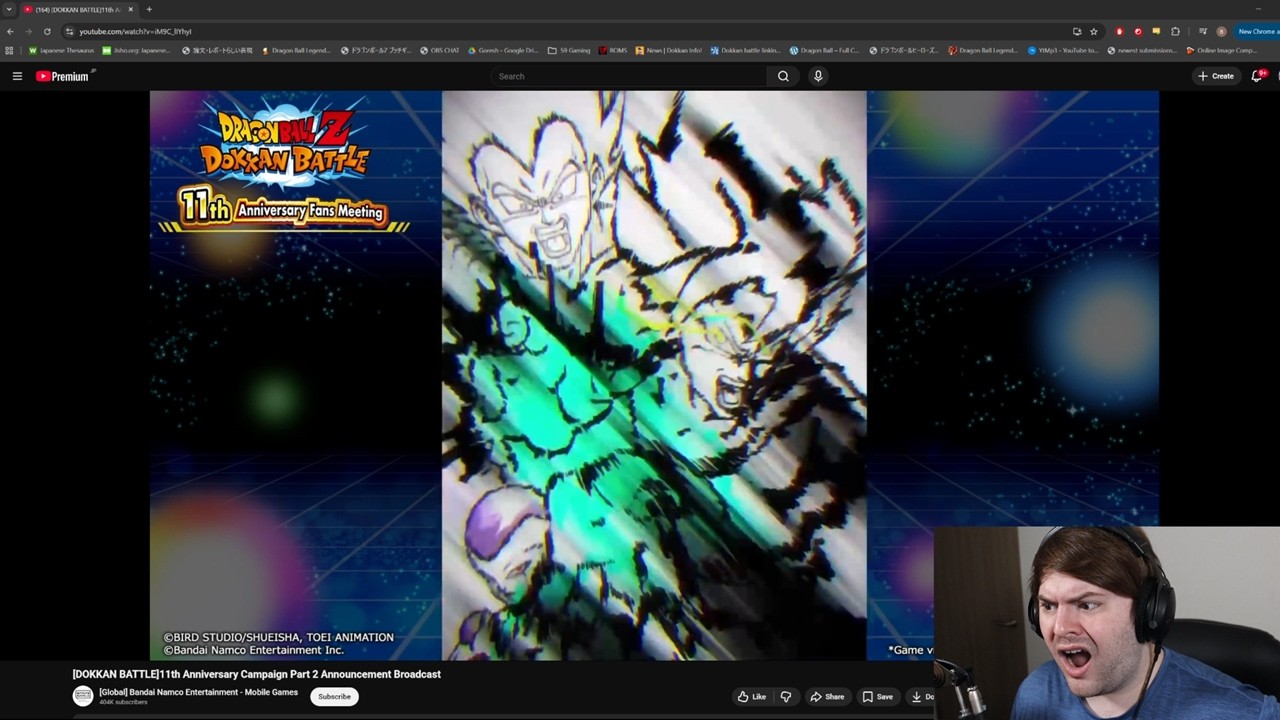Open the browser extensions puzzle menu
This screenshot has width=1280, height=720.
(x=1175, y=31)
